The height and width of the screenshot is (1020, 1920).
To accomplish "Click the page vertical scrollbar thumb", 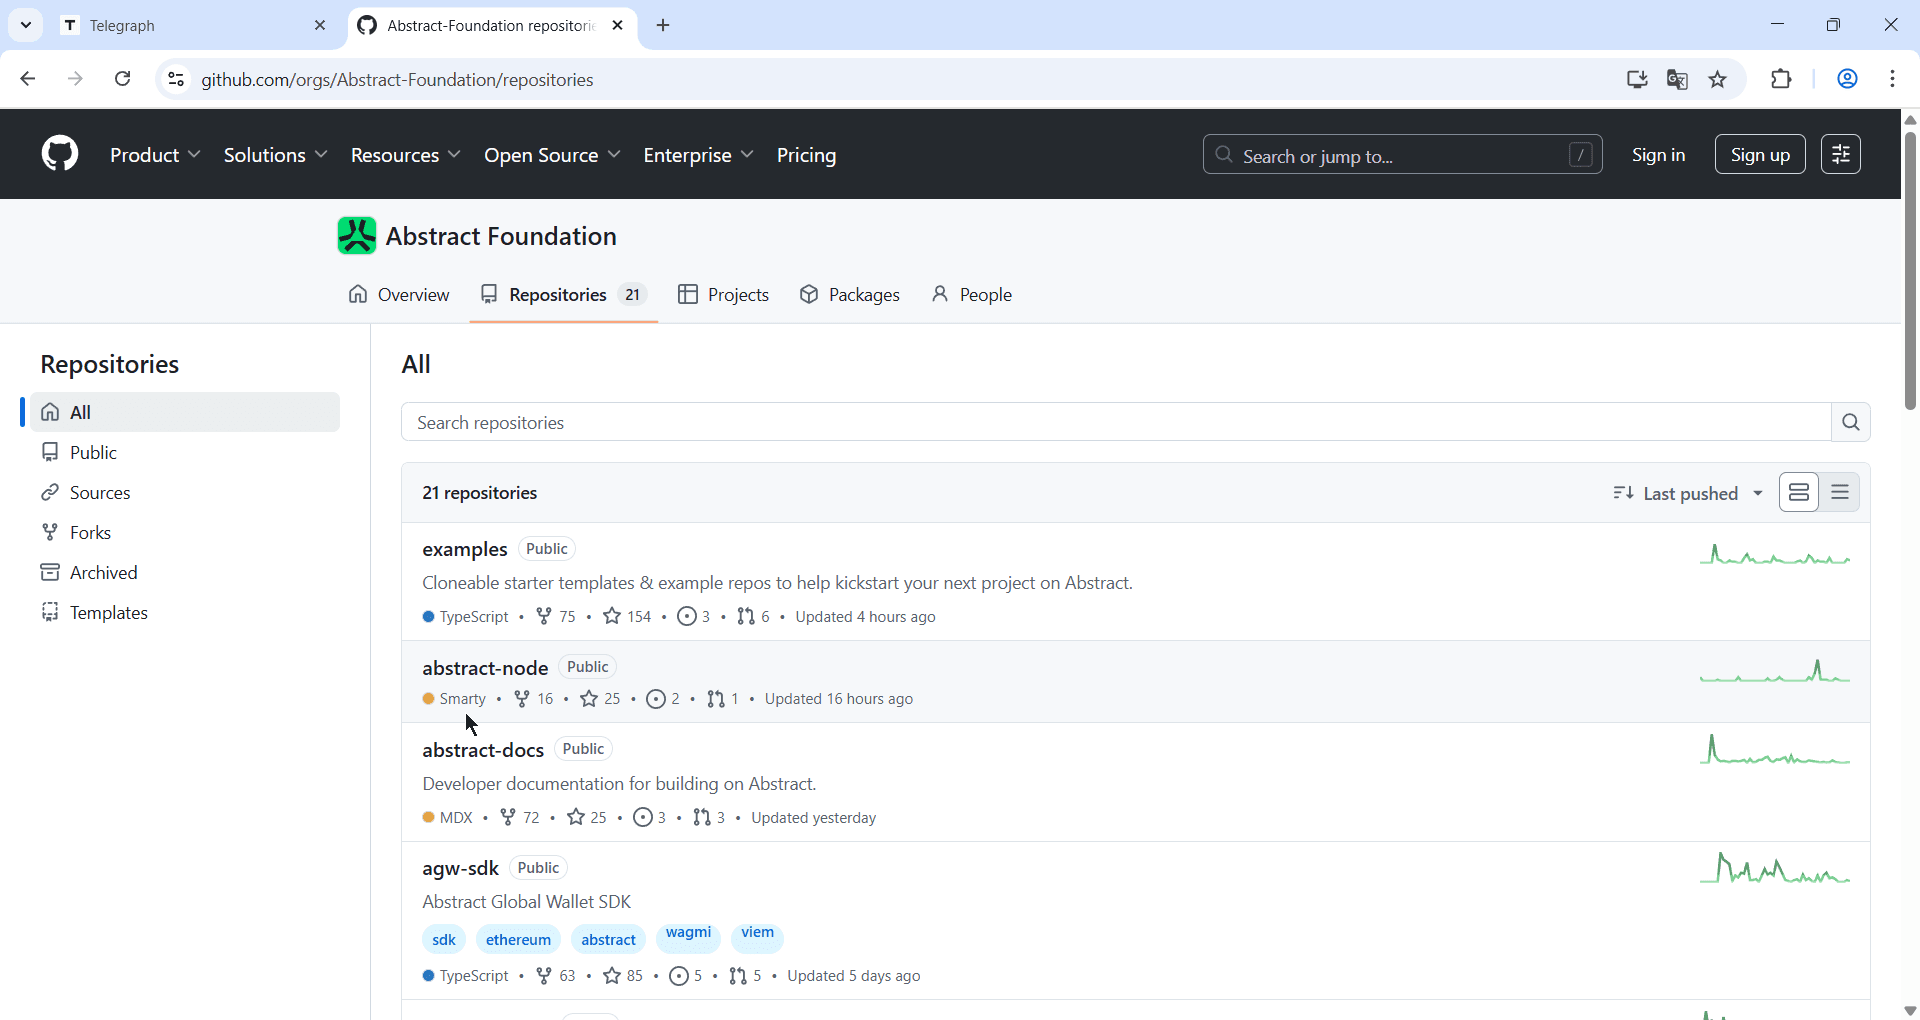I will tap(1910, 270).
